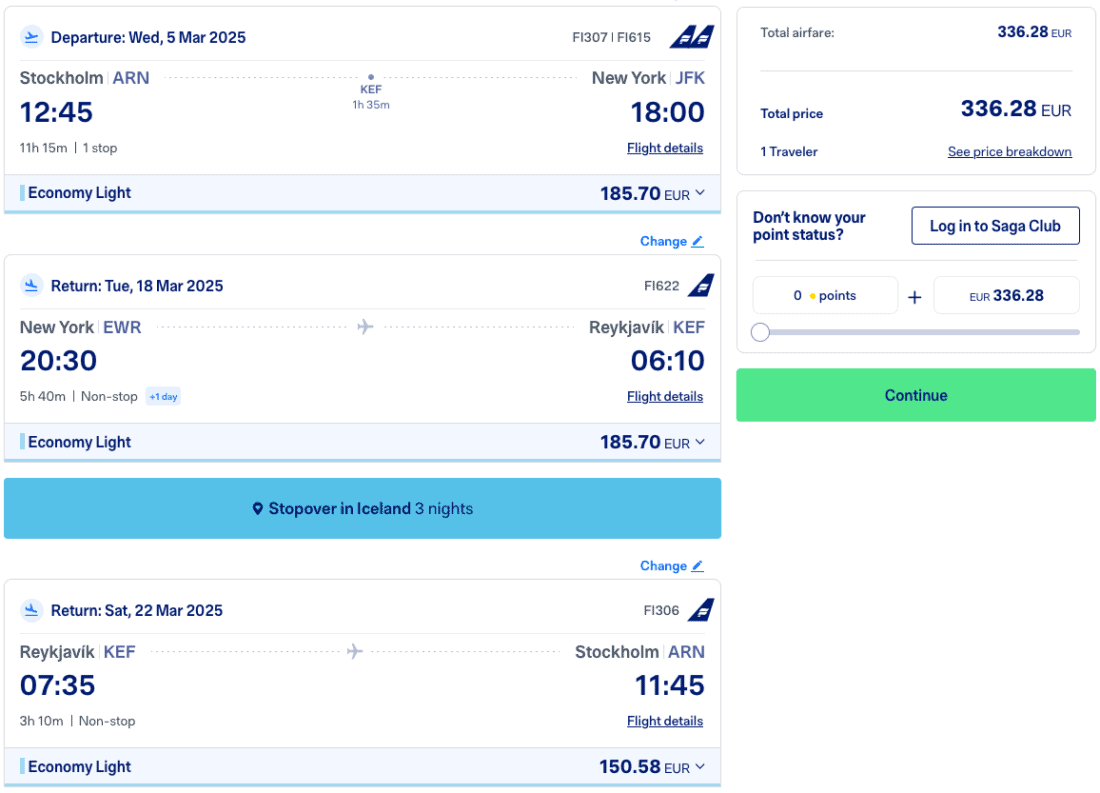Click the Icelandair logo beside FI306
The height and width of the screenshot is (793, 1100).
pos(701,610)
